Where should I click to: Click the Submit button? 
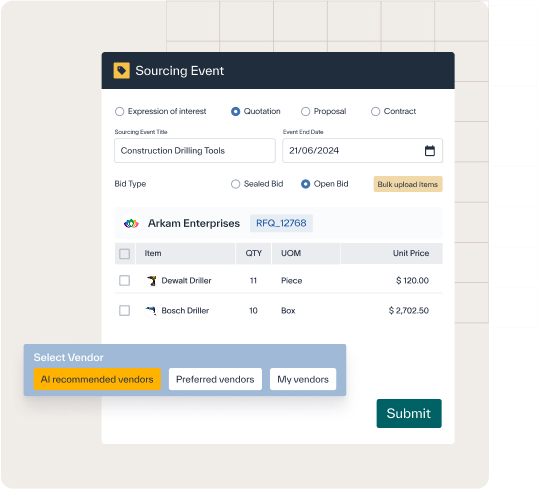tap(409, 414)
